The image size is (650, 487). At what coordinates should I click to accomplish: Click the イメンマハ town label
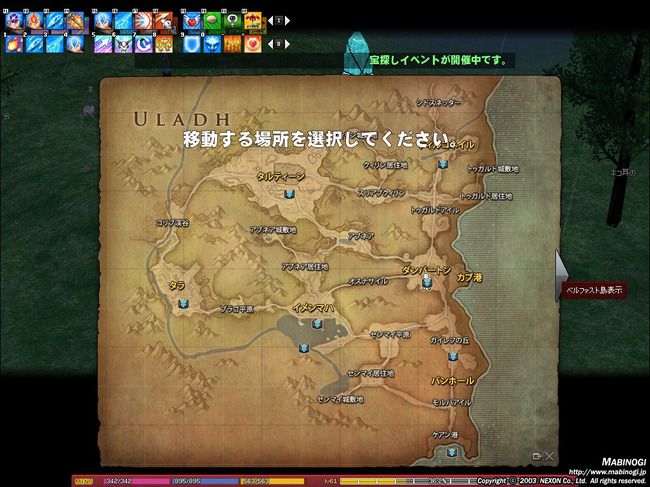(313, 308)
